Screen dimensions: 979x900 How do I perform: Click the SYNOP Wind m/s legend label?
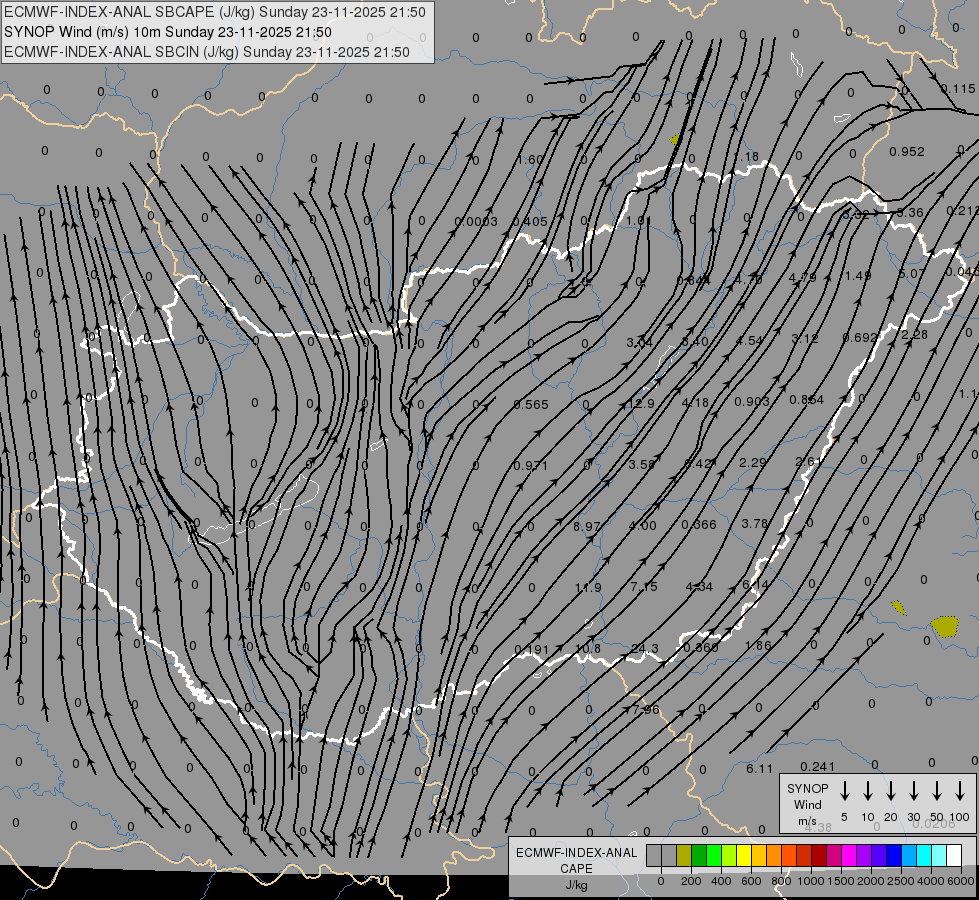pyautogui.click(x=807, y=805)
